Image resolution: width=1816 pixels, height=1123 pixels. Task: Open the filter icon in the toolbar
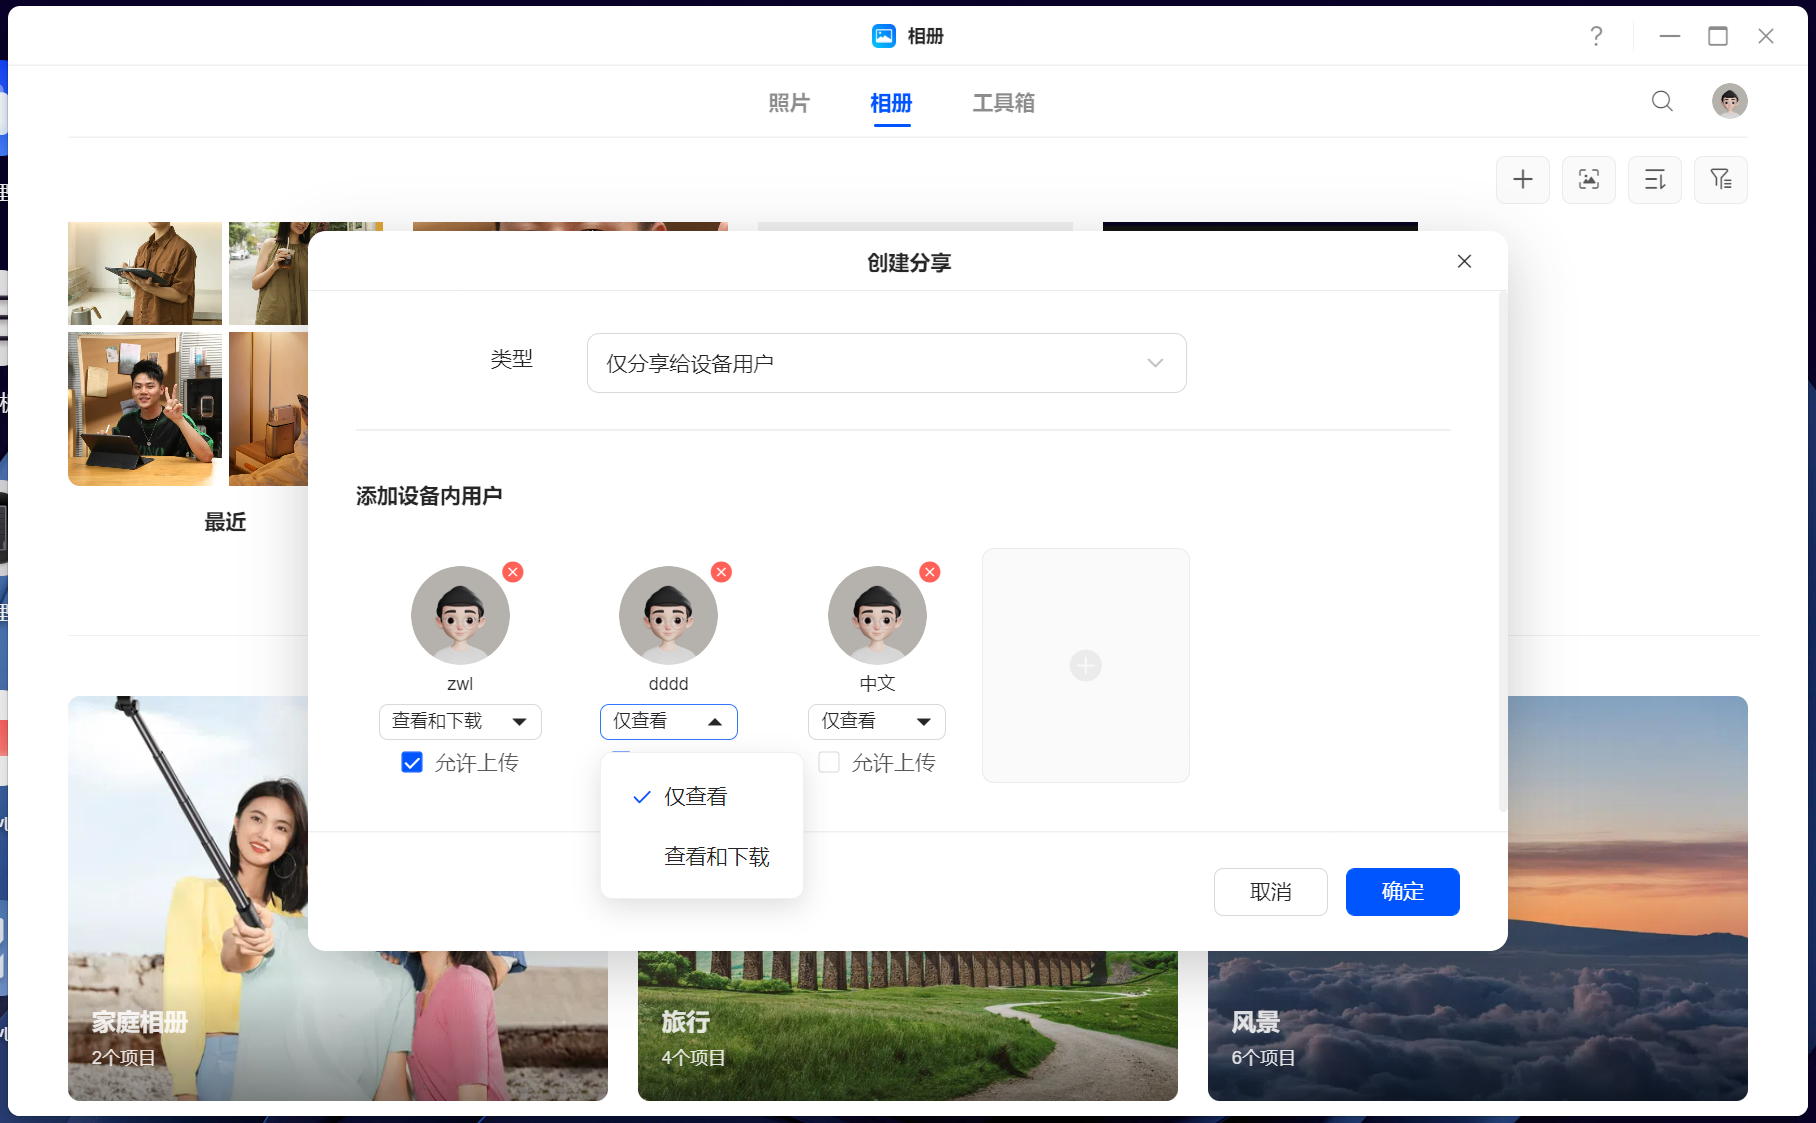(1720, 180)
